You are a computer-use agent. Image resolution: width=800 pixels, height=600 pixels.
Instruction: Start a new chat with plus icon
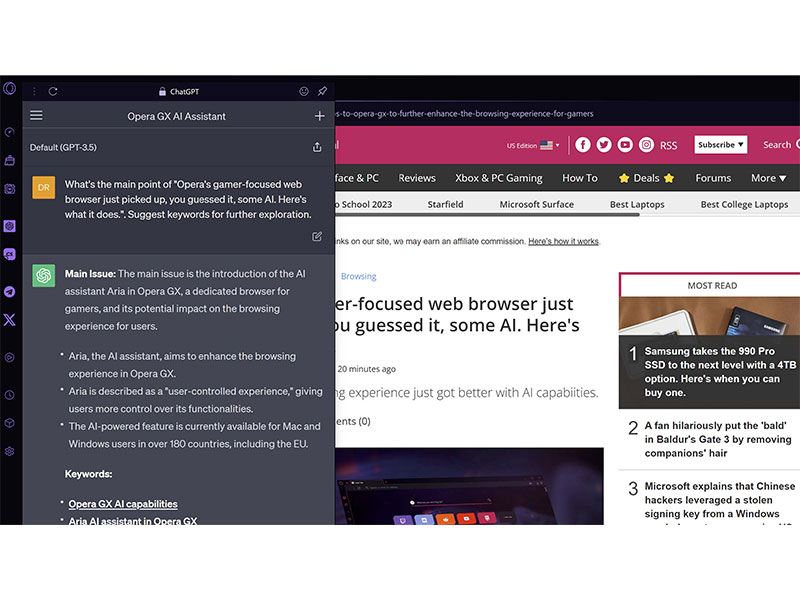point(320,116)
